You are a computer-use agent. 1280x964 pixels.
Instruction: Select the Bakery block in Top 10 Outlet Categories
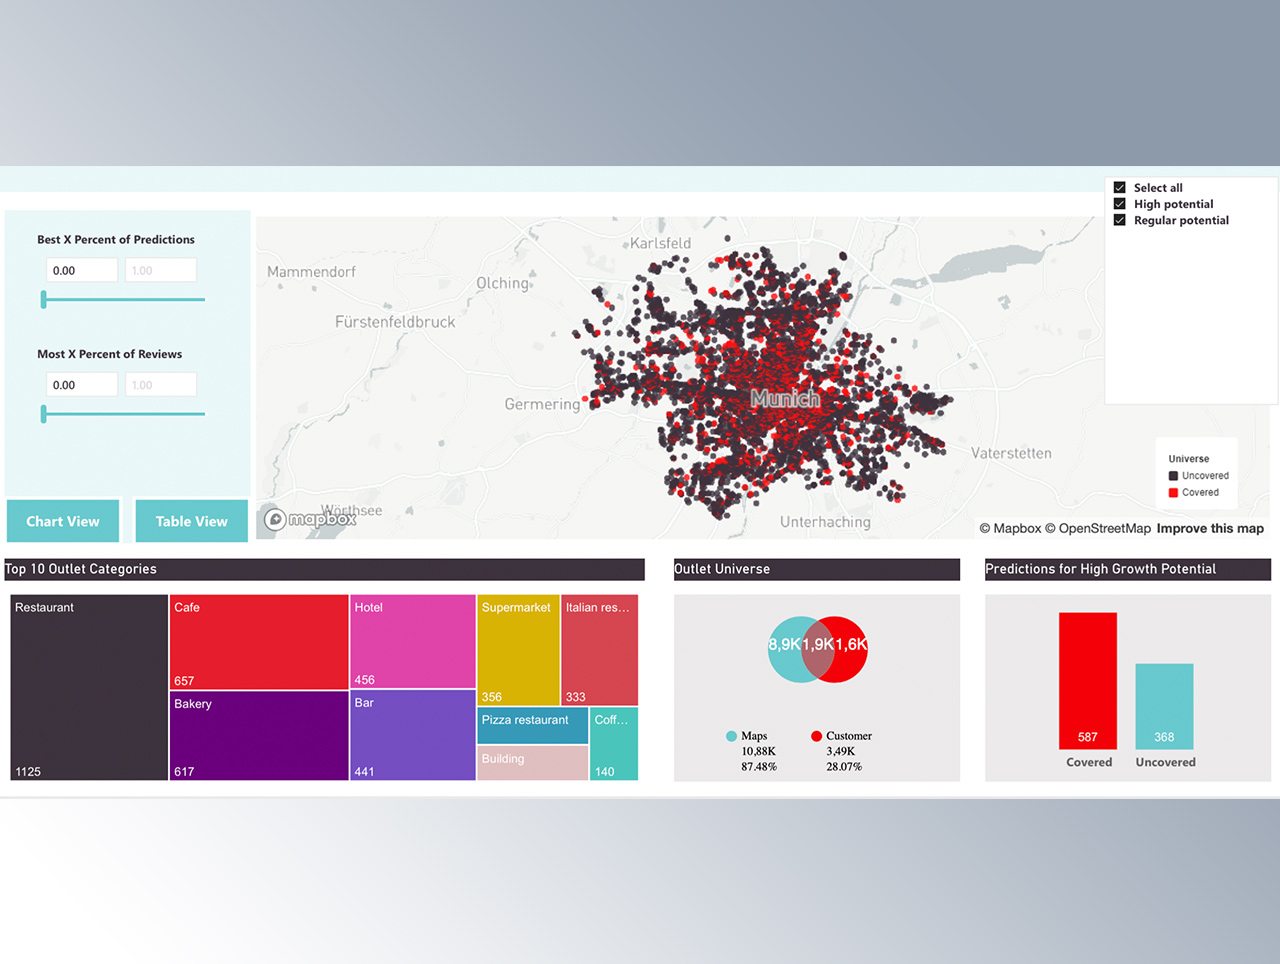pos(258,735)
